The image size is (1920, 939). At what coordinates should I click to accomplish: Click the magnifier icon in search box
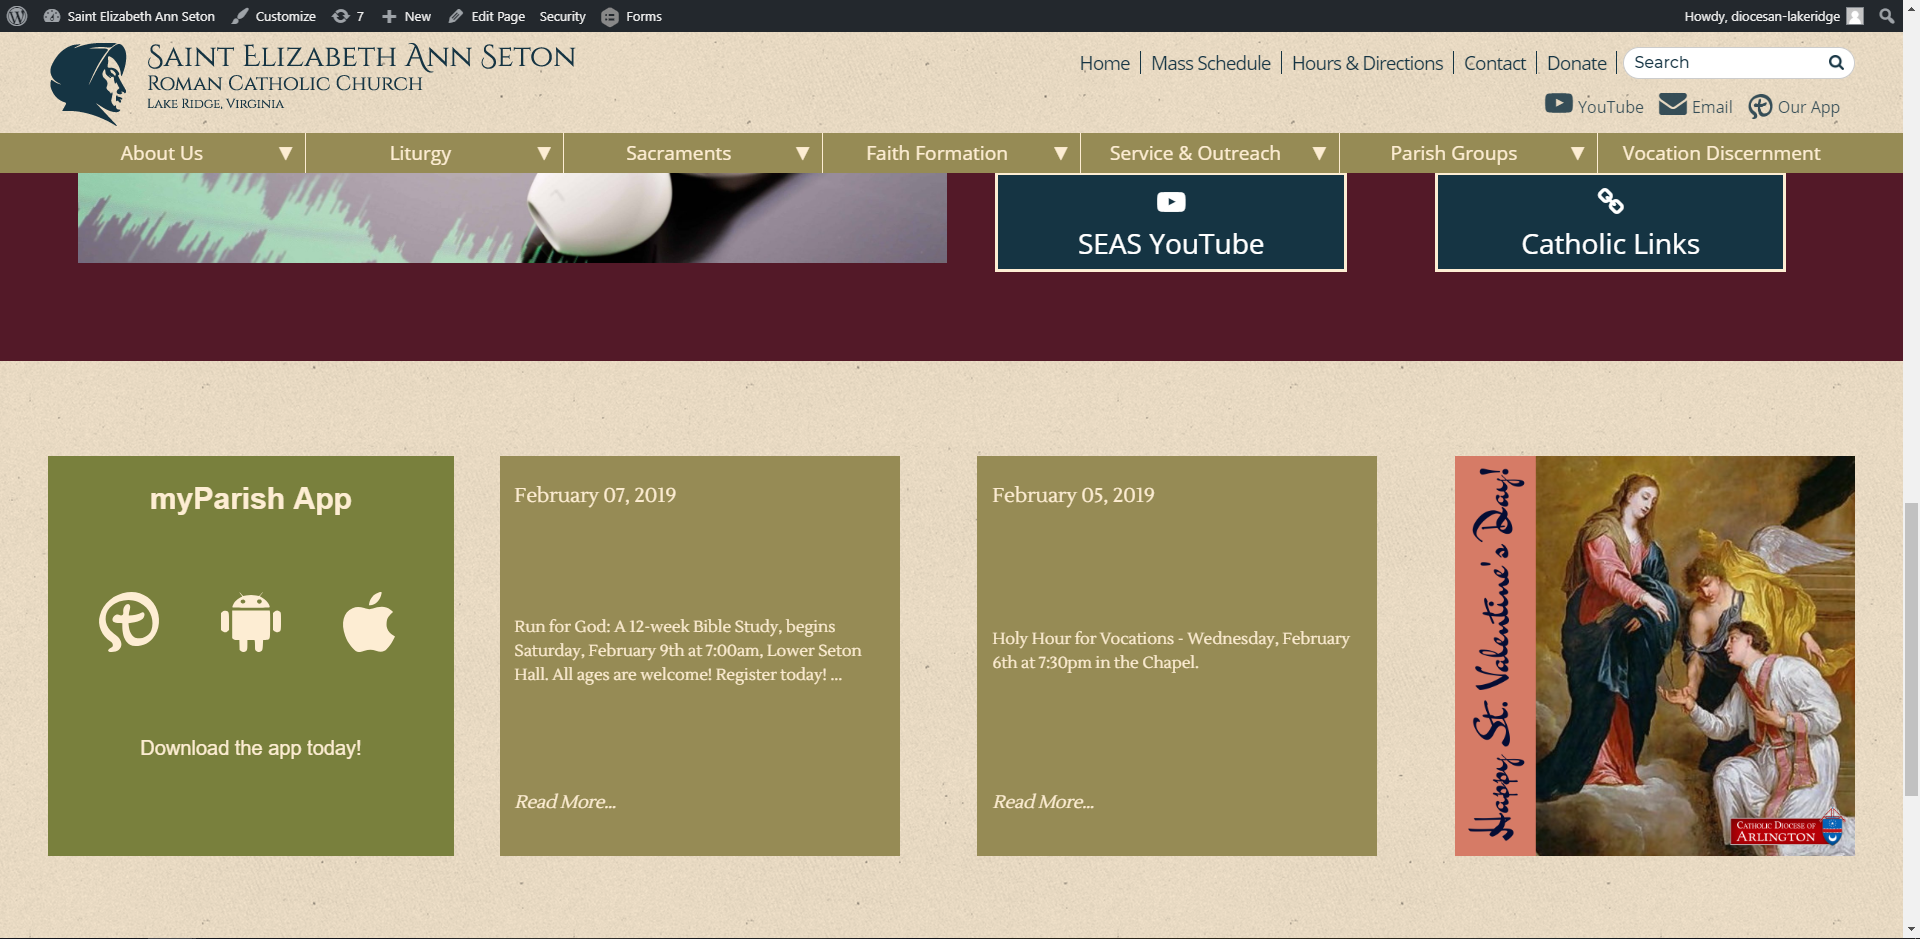(1835, 62)
